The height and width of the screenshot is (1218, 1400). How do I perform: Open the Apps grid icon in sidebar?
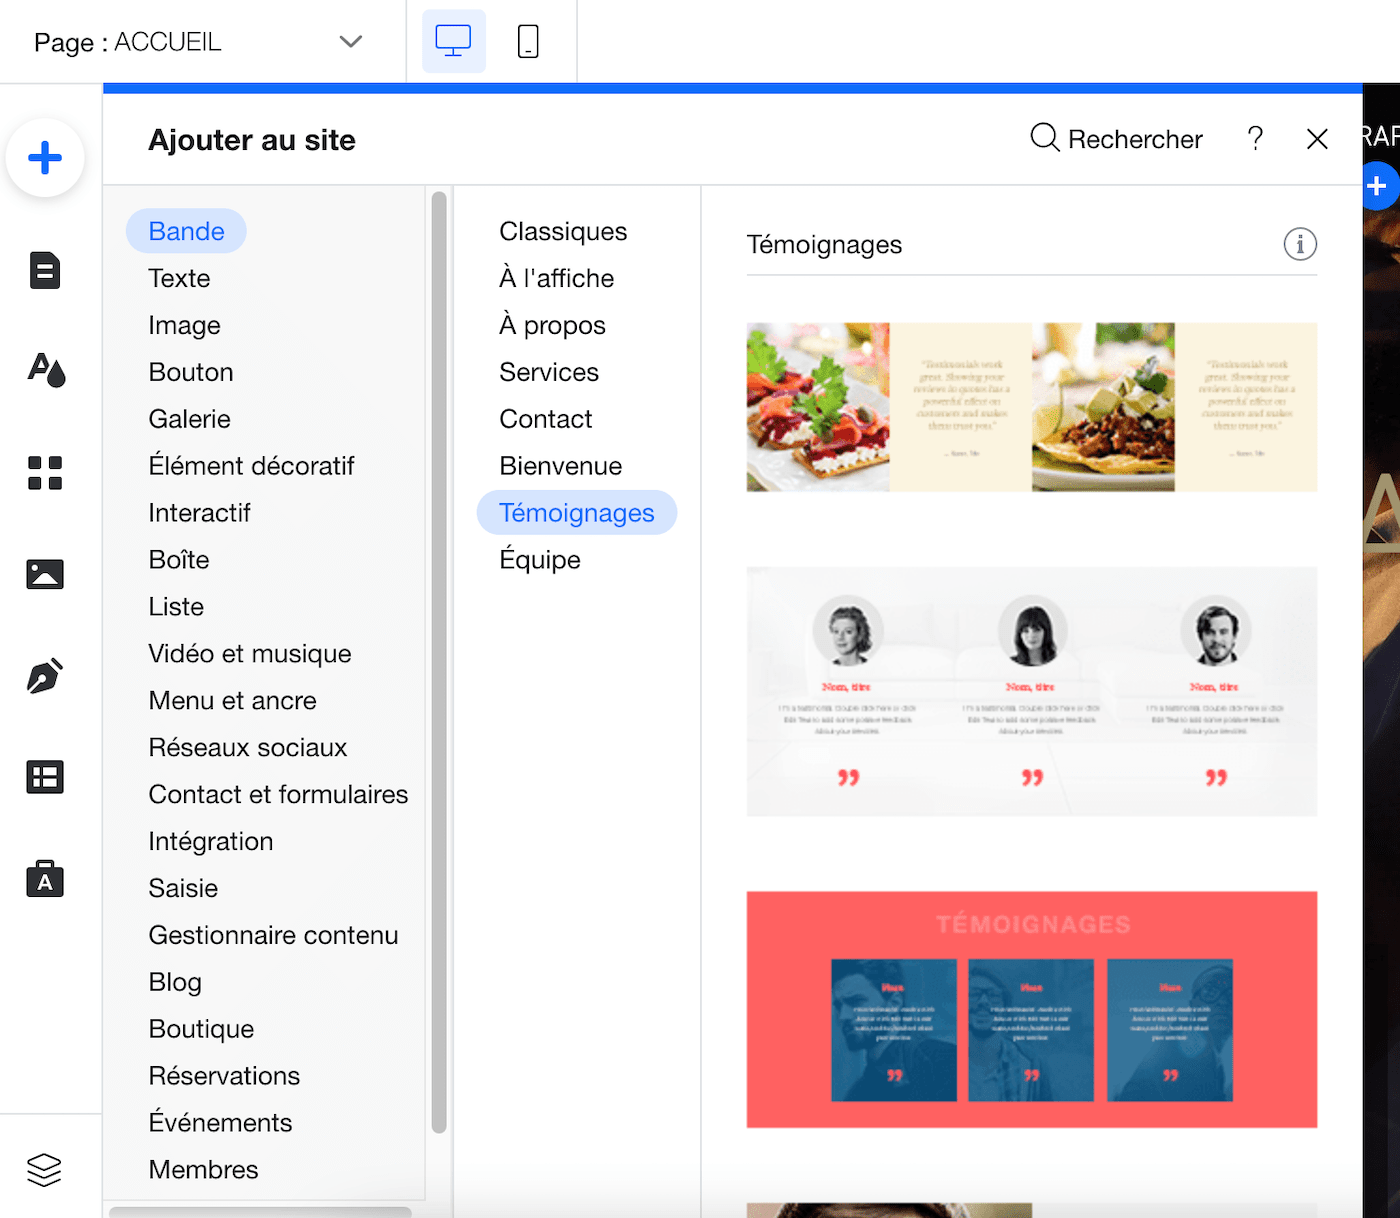click(x=45, y=473)
